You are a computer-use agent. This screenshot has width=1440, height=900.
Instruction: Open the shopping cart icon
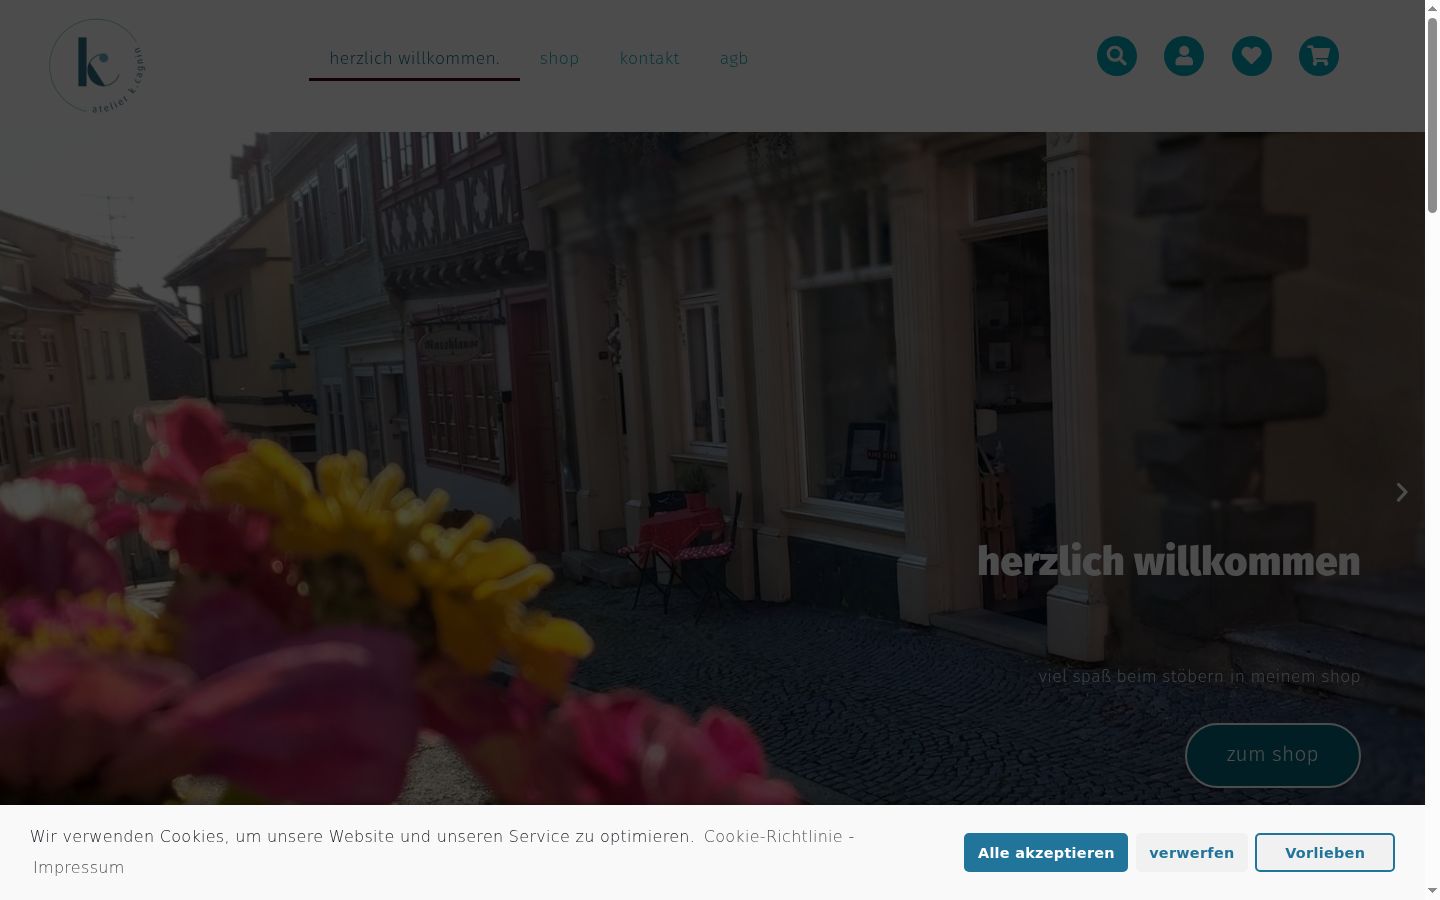click(1319, 56)
